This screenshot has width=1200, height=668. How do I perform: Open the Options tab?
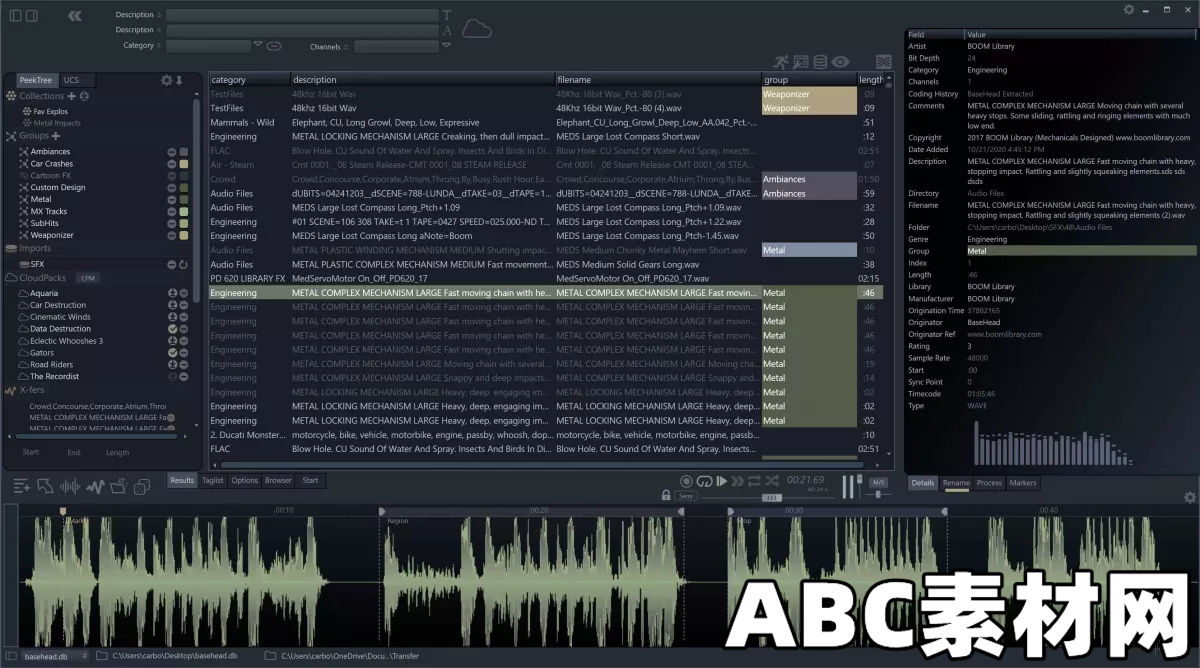tap(245, 480)
